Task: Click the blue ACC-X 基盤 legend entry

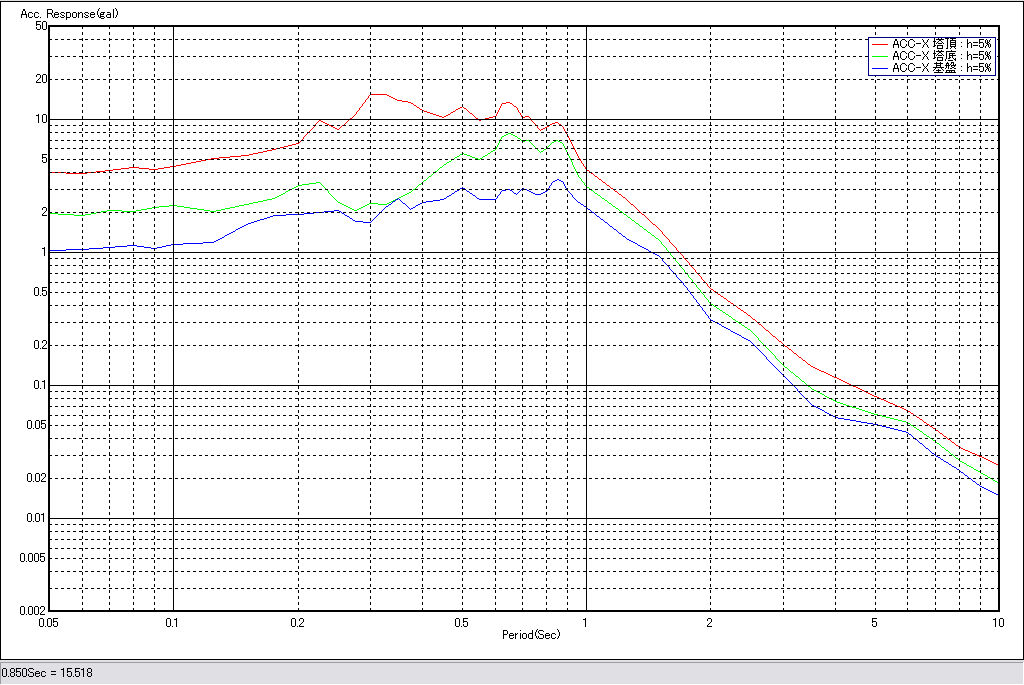Action: click(941, 68)
